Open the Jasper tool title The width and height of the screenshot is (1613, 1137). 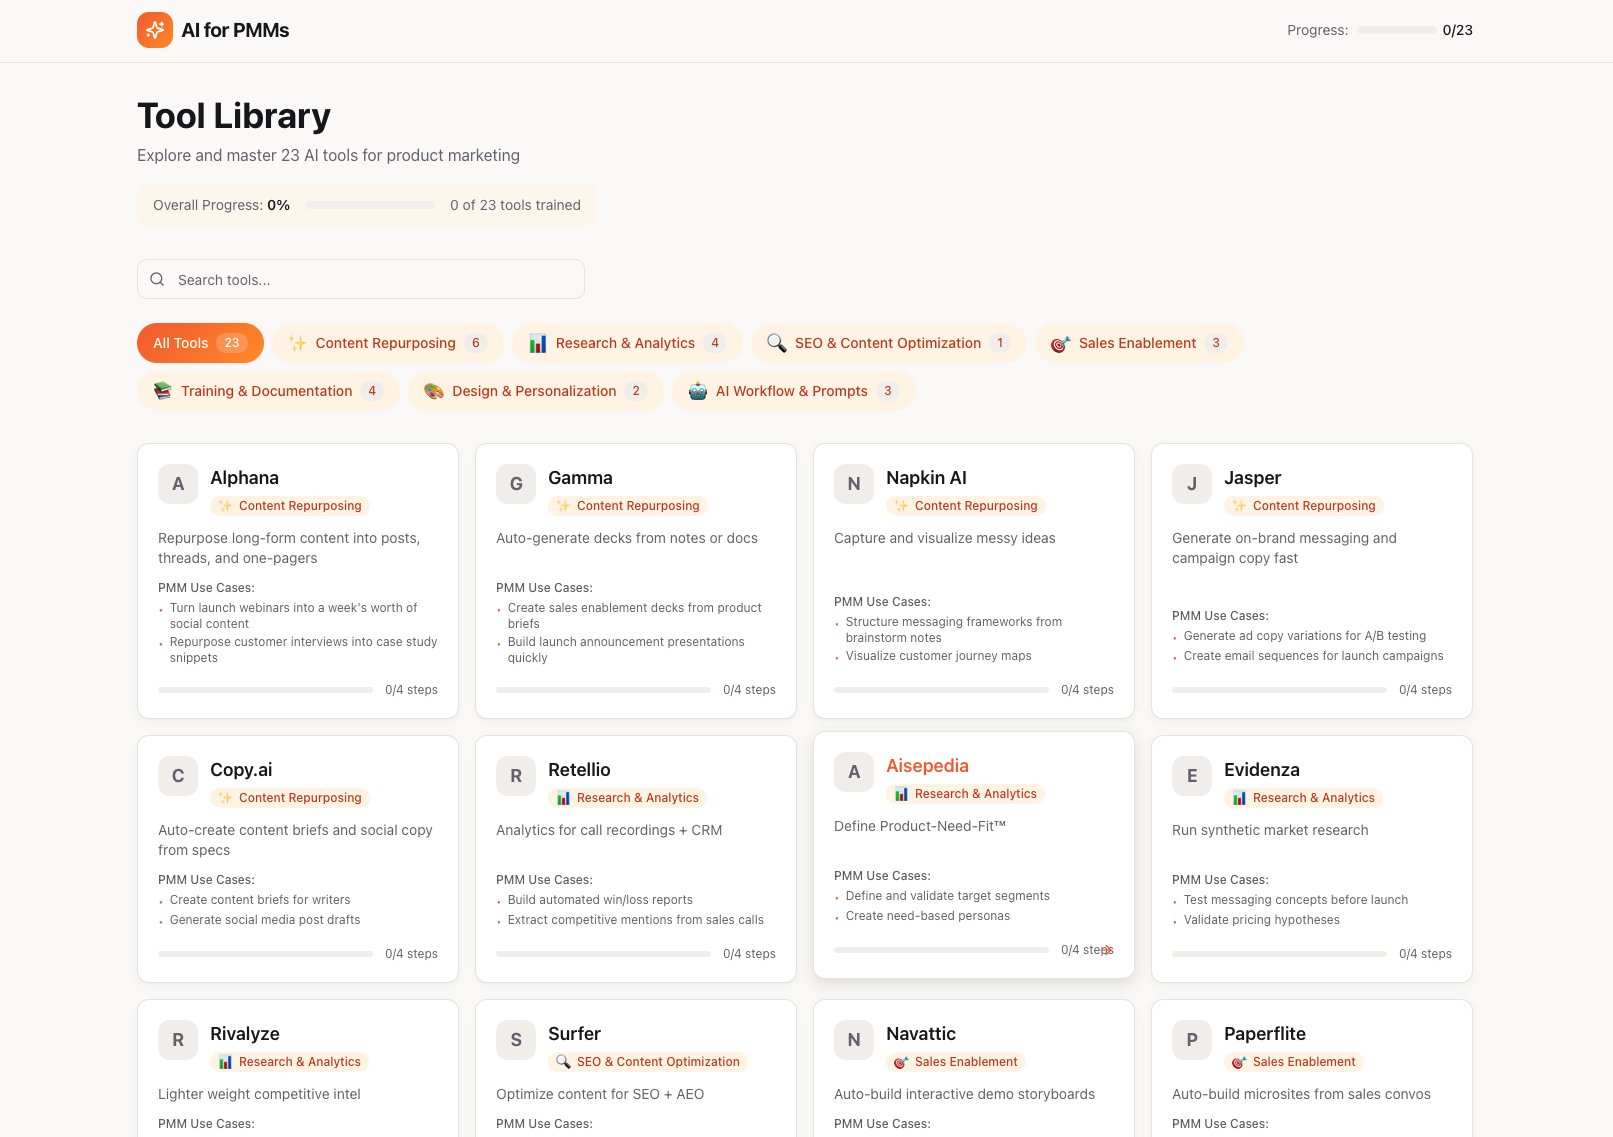pos(1252,478)
